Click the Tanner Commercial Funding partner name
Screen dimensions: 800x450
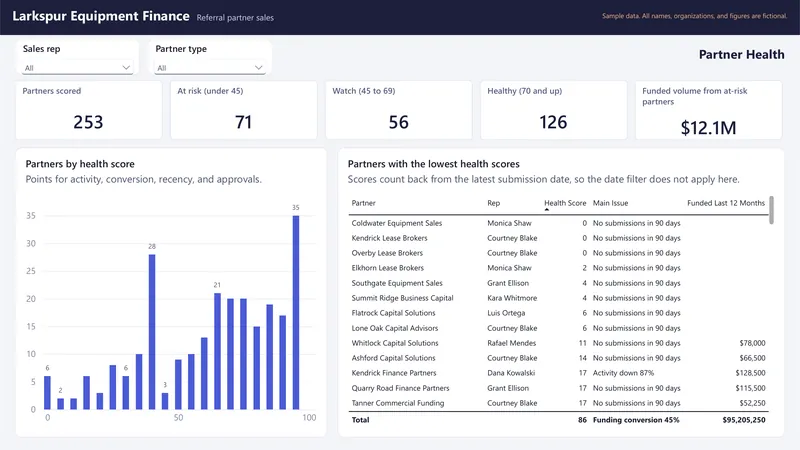click(x=398, y=403)
